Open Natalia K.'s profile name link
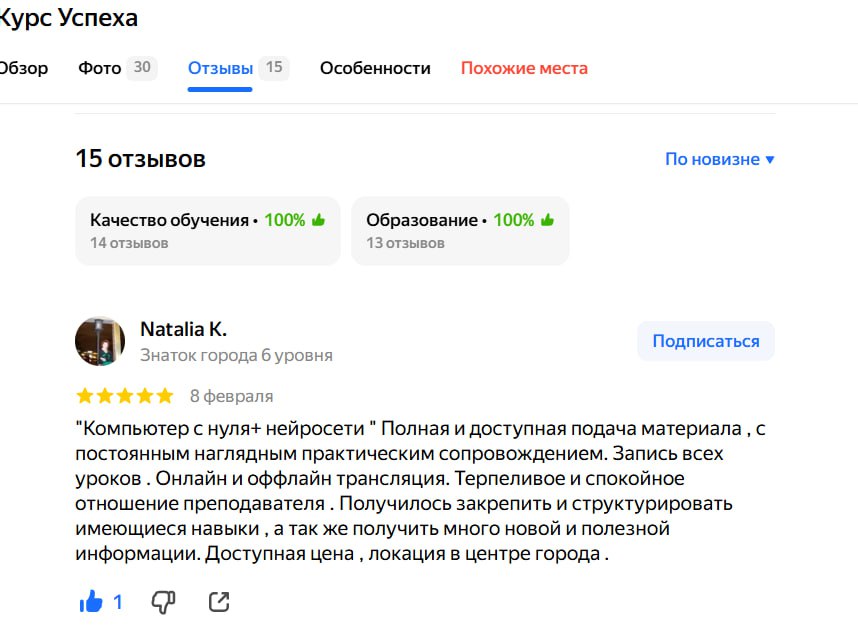 186,327
